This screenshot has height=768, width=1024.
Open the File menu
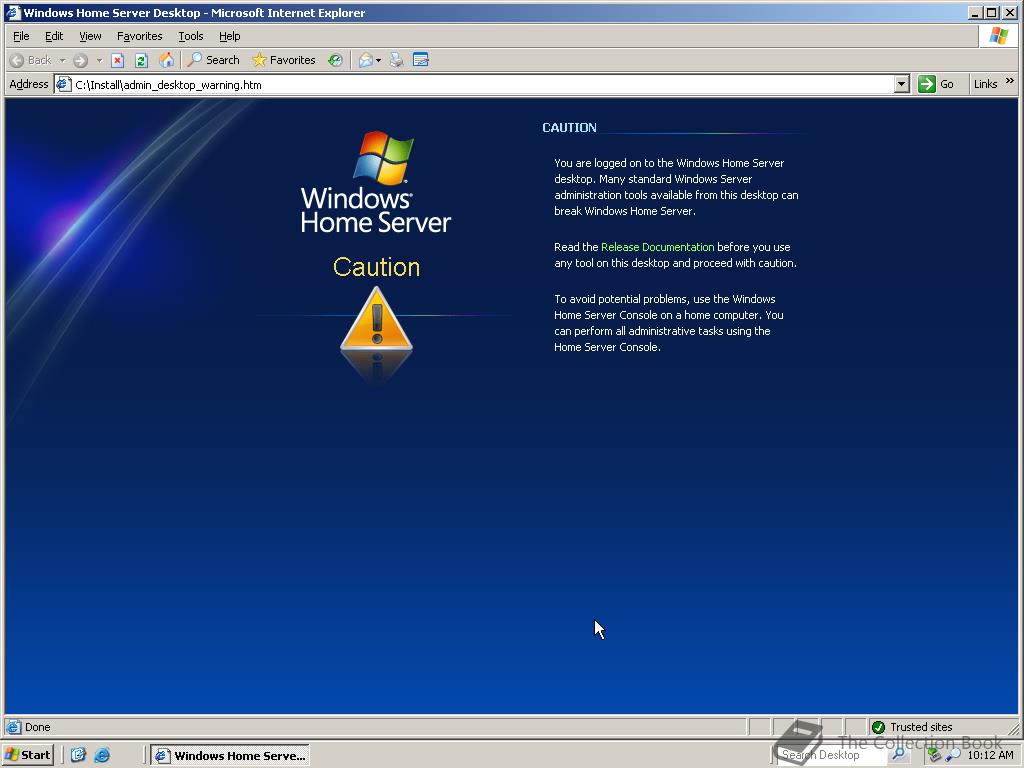(21, 36)
